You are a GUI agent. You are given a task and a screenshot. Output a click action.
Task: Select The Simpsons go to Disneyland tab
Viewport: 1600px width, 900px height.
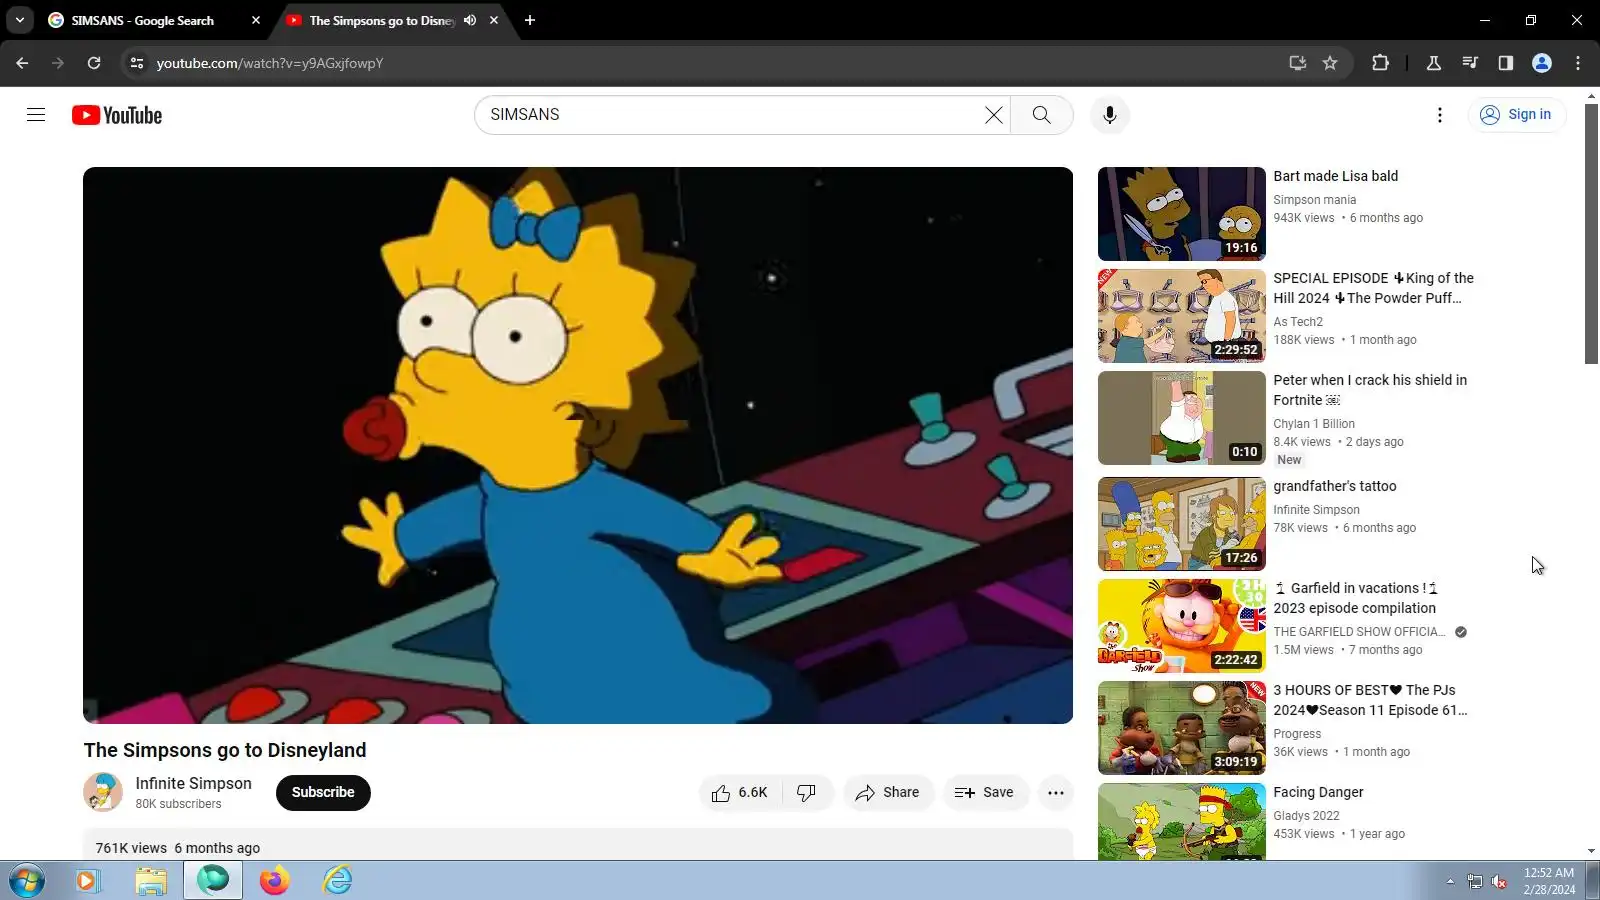click(x=380, y=20)
